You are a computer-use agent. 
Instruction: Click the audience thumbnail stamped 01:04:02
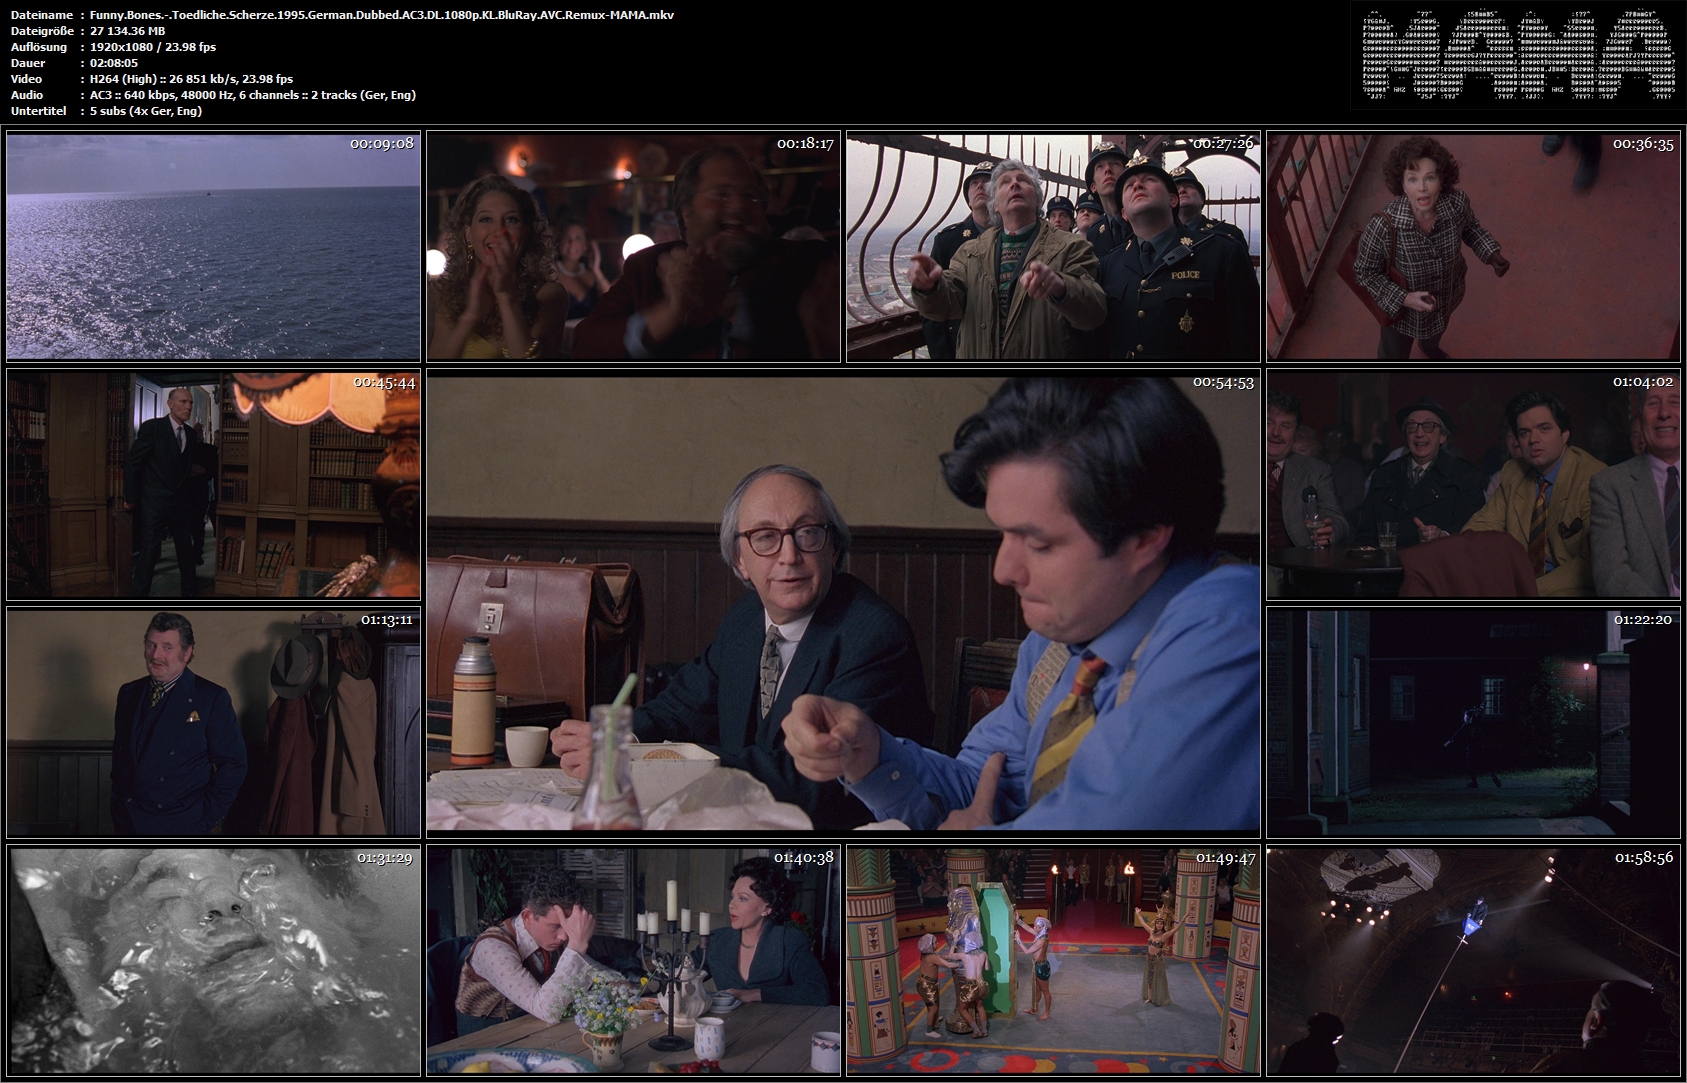pyautogui.click(x=1473, y=485)
